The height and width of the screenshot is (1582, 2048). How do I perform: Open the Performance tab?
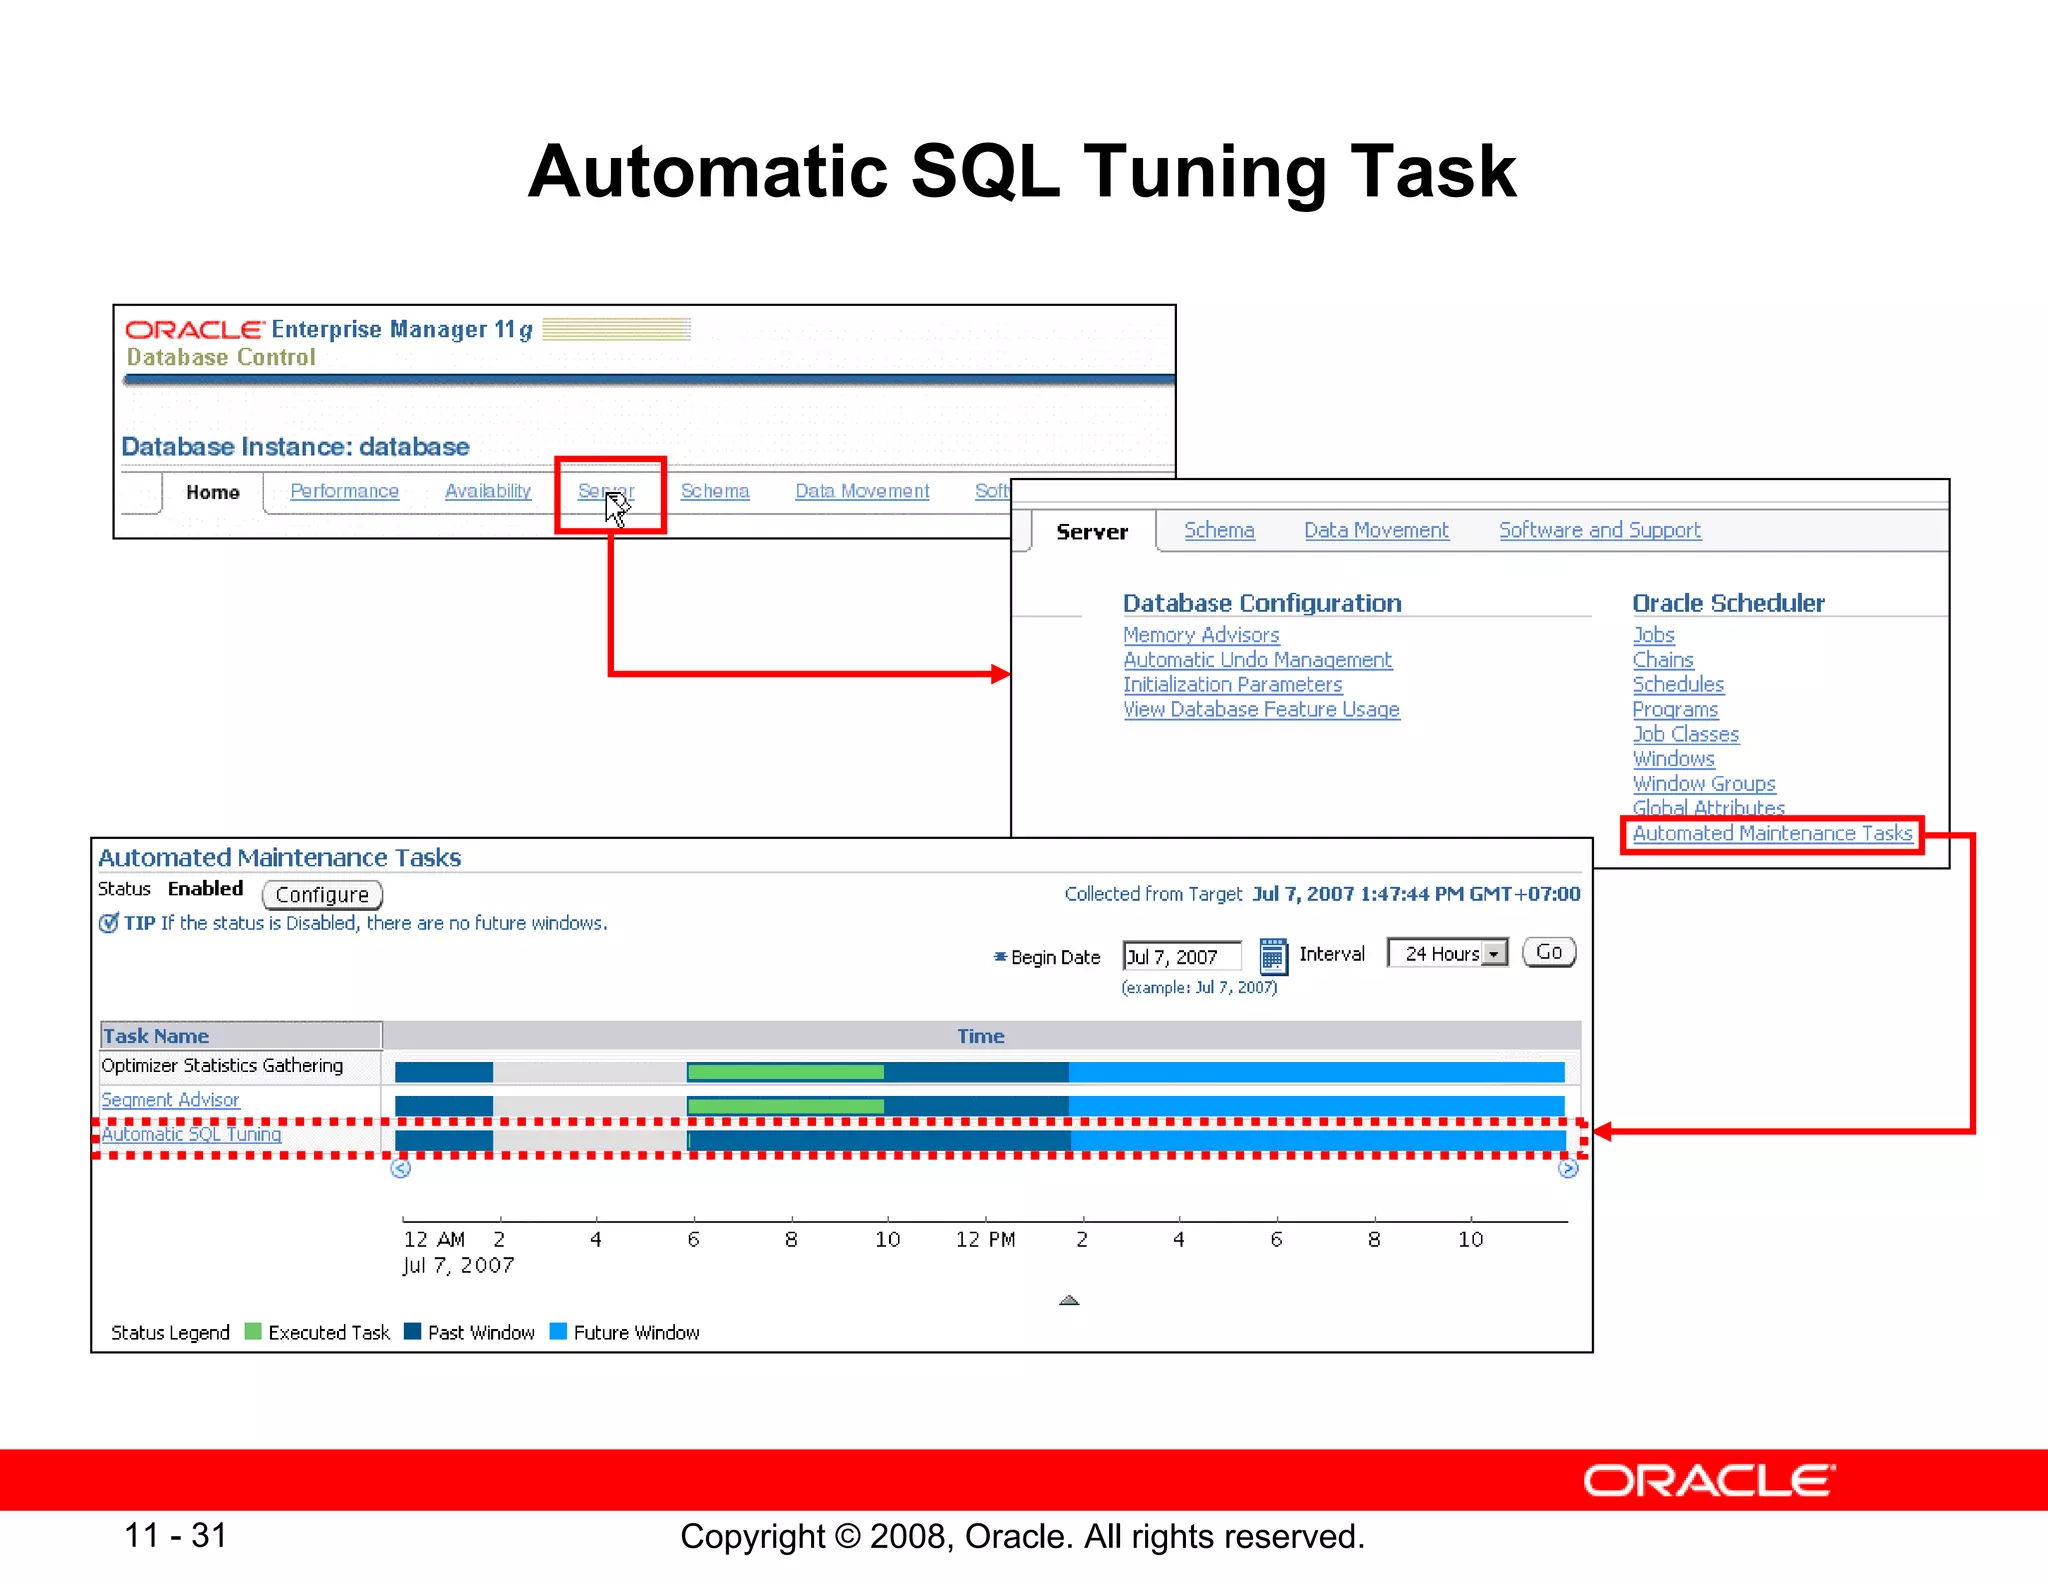tap(344, 491)
